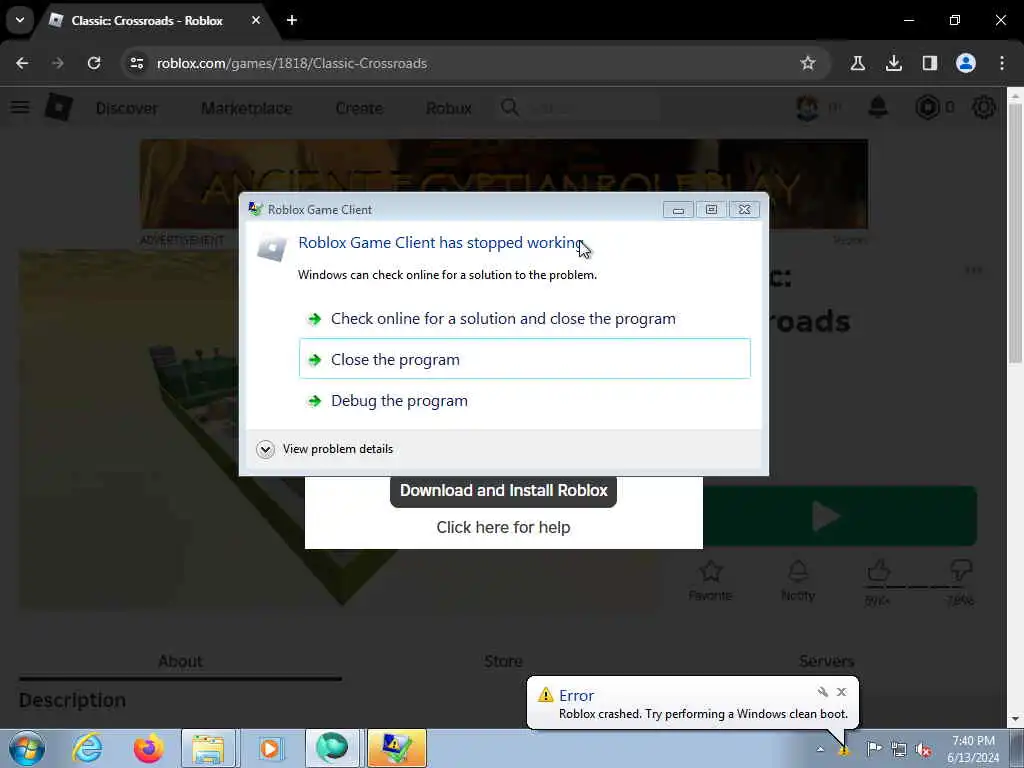Switch to the Store tab
Screen dimensions: 1024x768
[x=504, y=662]
